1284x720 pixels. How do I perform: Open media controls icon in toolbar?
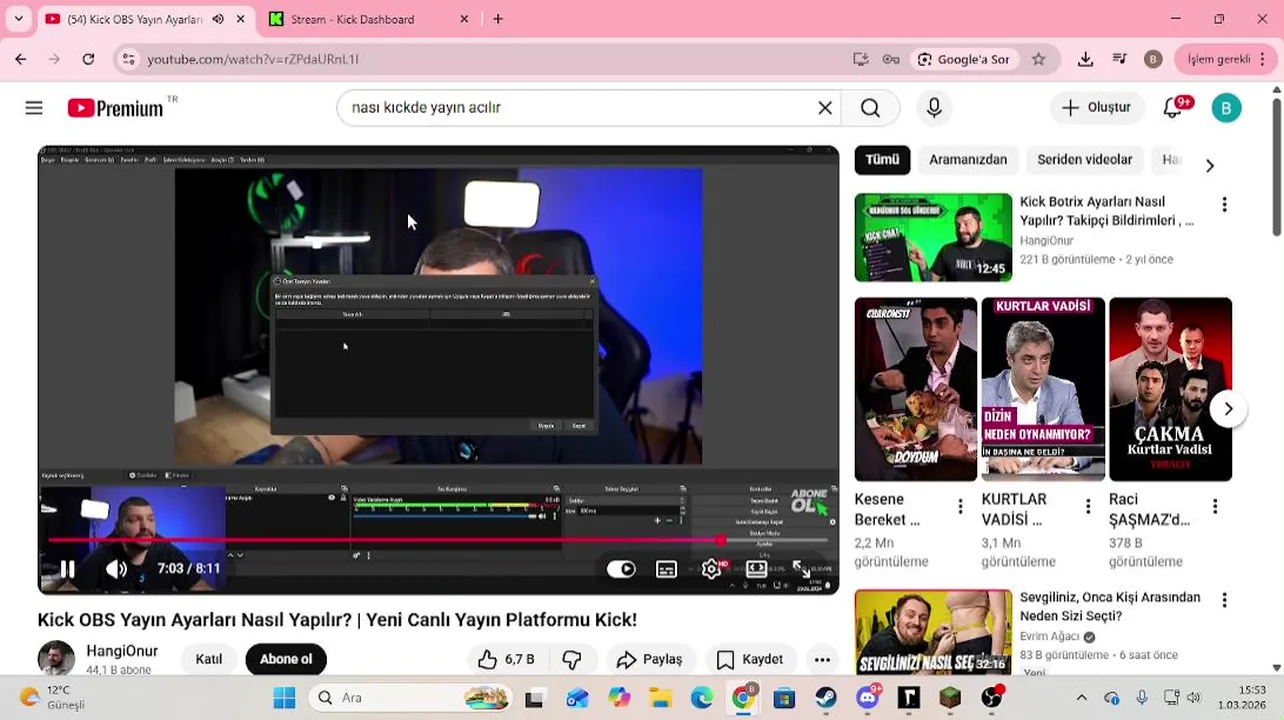click(1119, 59)
